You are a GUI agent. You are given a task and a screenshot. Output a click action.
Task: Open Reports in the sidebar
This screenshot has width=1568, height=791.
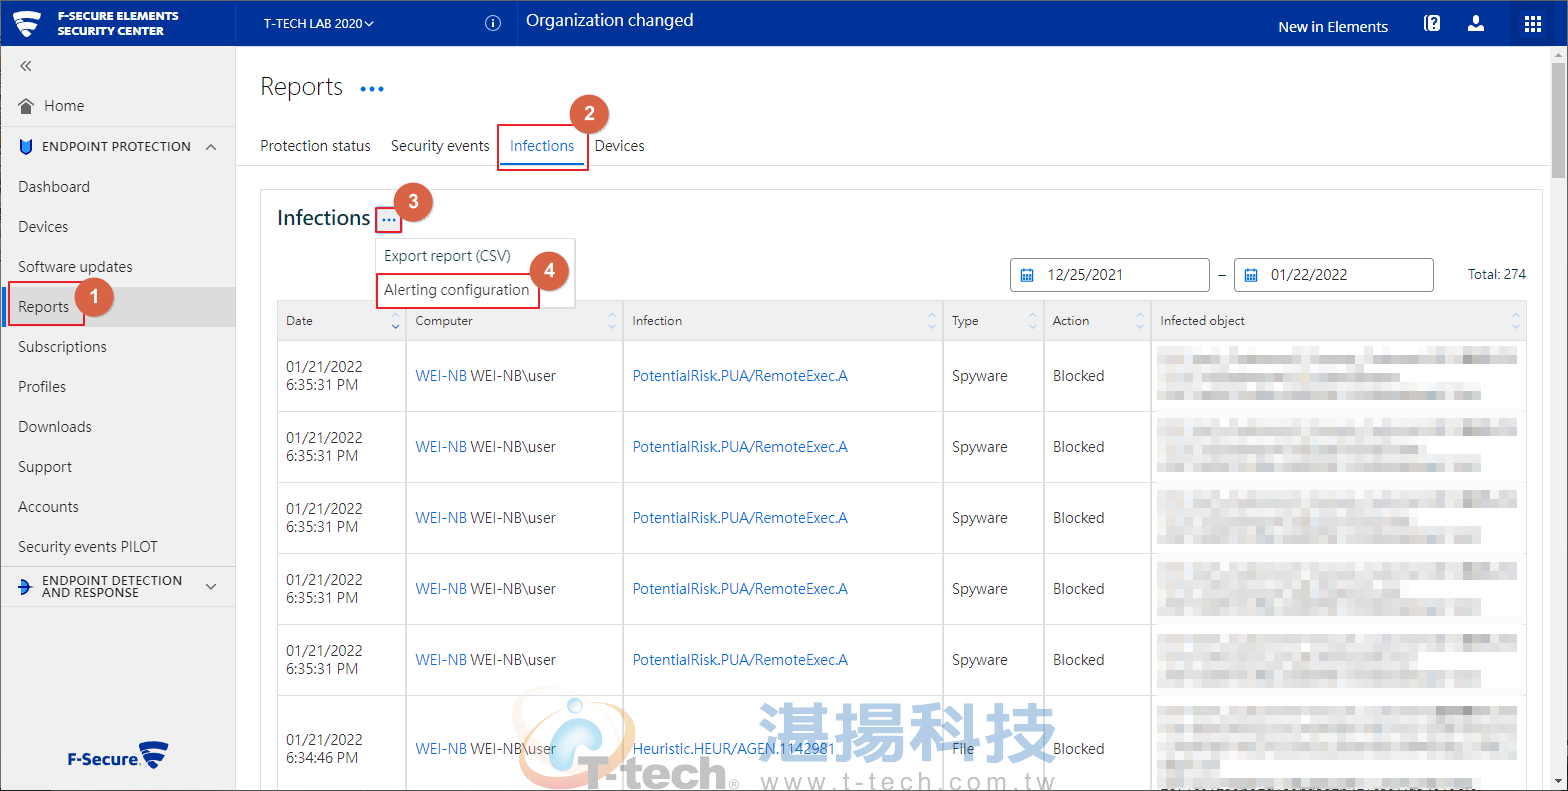point(44,307)
